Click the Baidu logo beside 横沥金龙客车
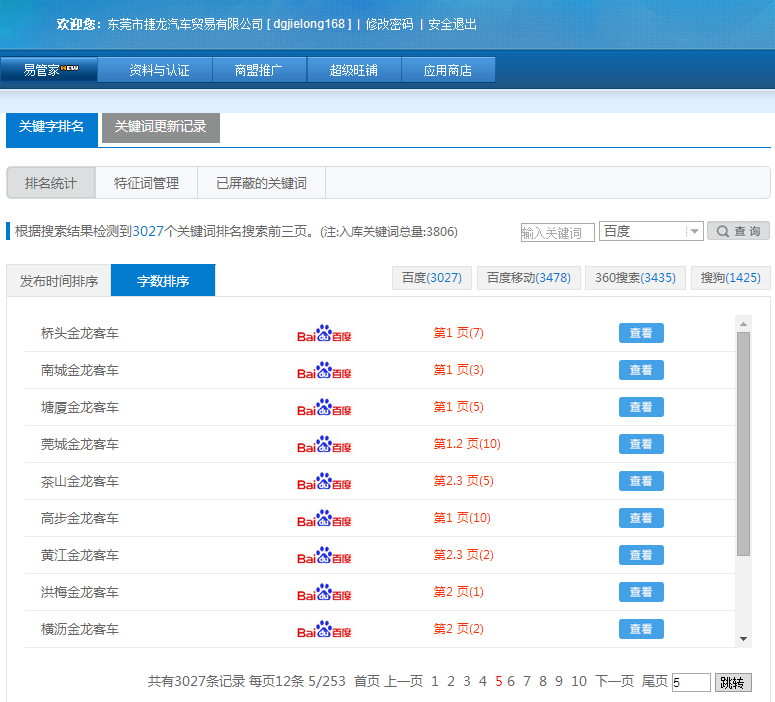775x702 pixels. [x=324, y=629]
